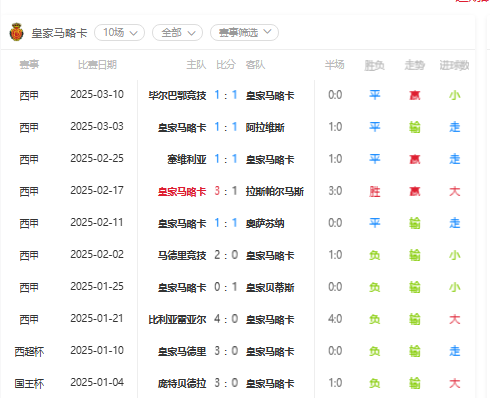Viewport: 490px width, 398px height.
Task: Select home team 塞维利亚
Action: [x=187, y=159]
